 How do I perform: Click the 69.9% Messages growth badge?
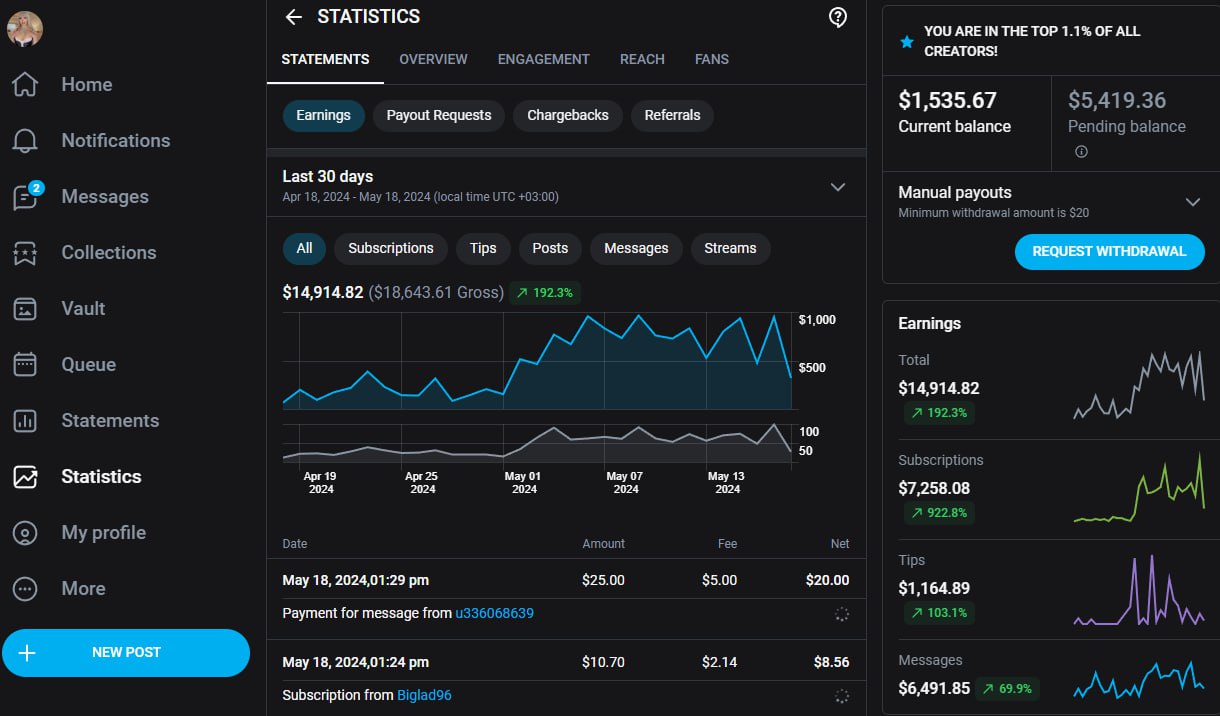pyautogui.click(x=1006, y=689)
